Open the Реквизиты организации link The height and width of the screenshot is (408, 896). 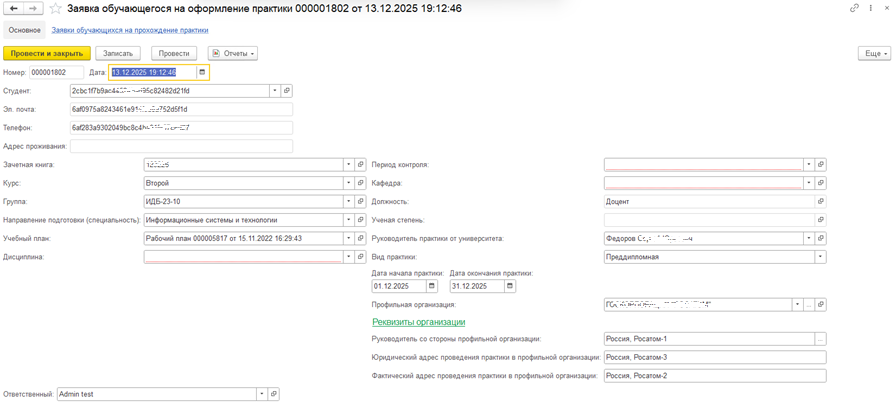click(419, 322)
